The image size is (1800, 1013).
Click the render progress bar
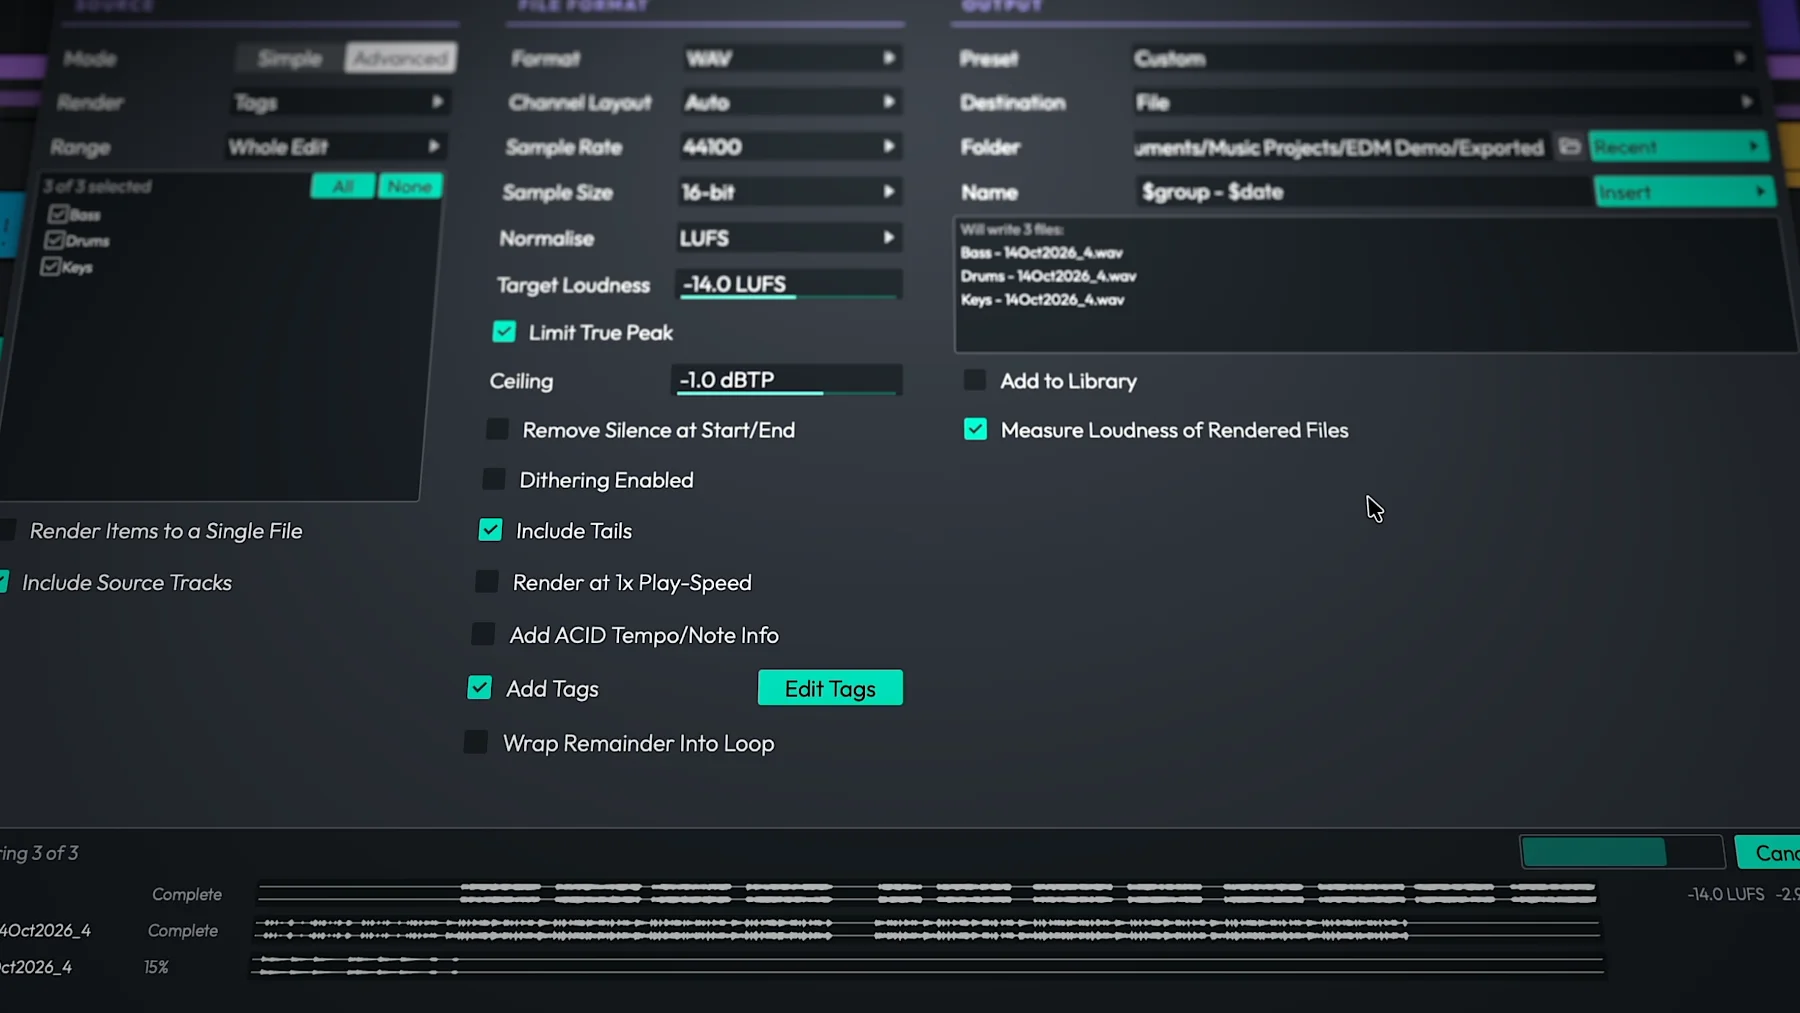pos(1622,852)
